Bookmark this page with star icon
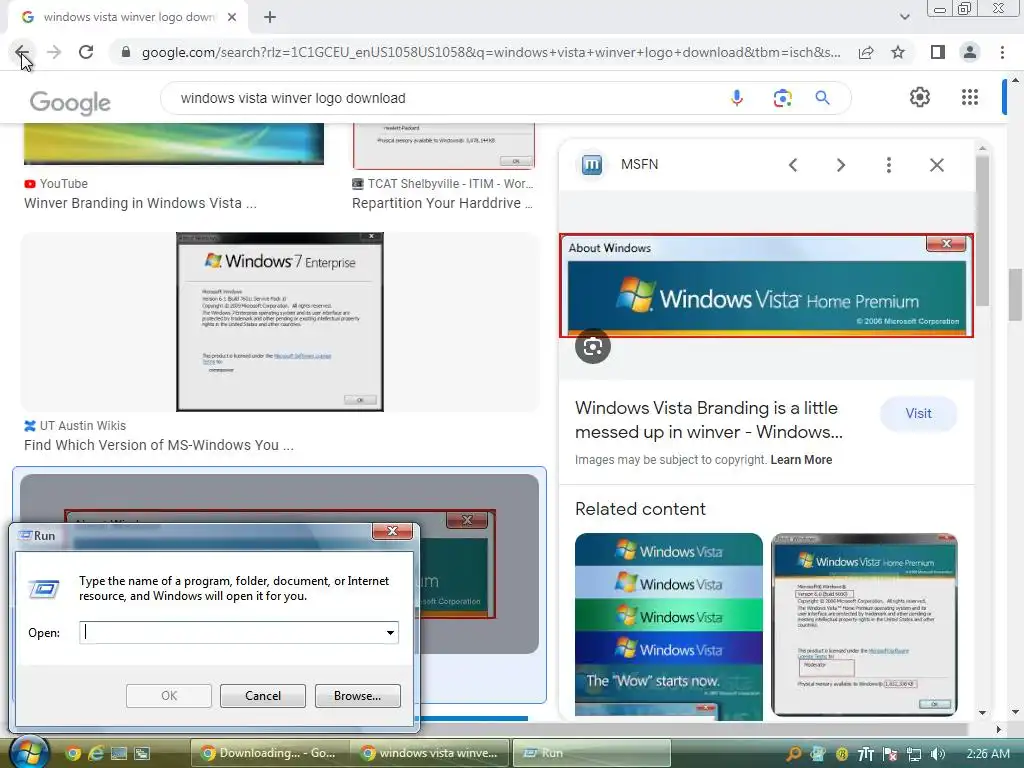This screenshot has width=1024, height=768. click(x=898, y=52)
